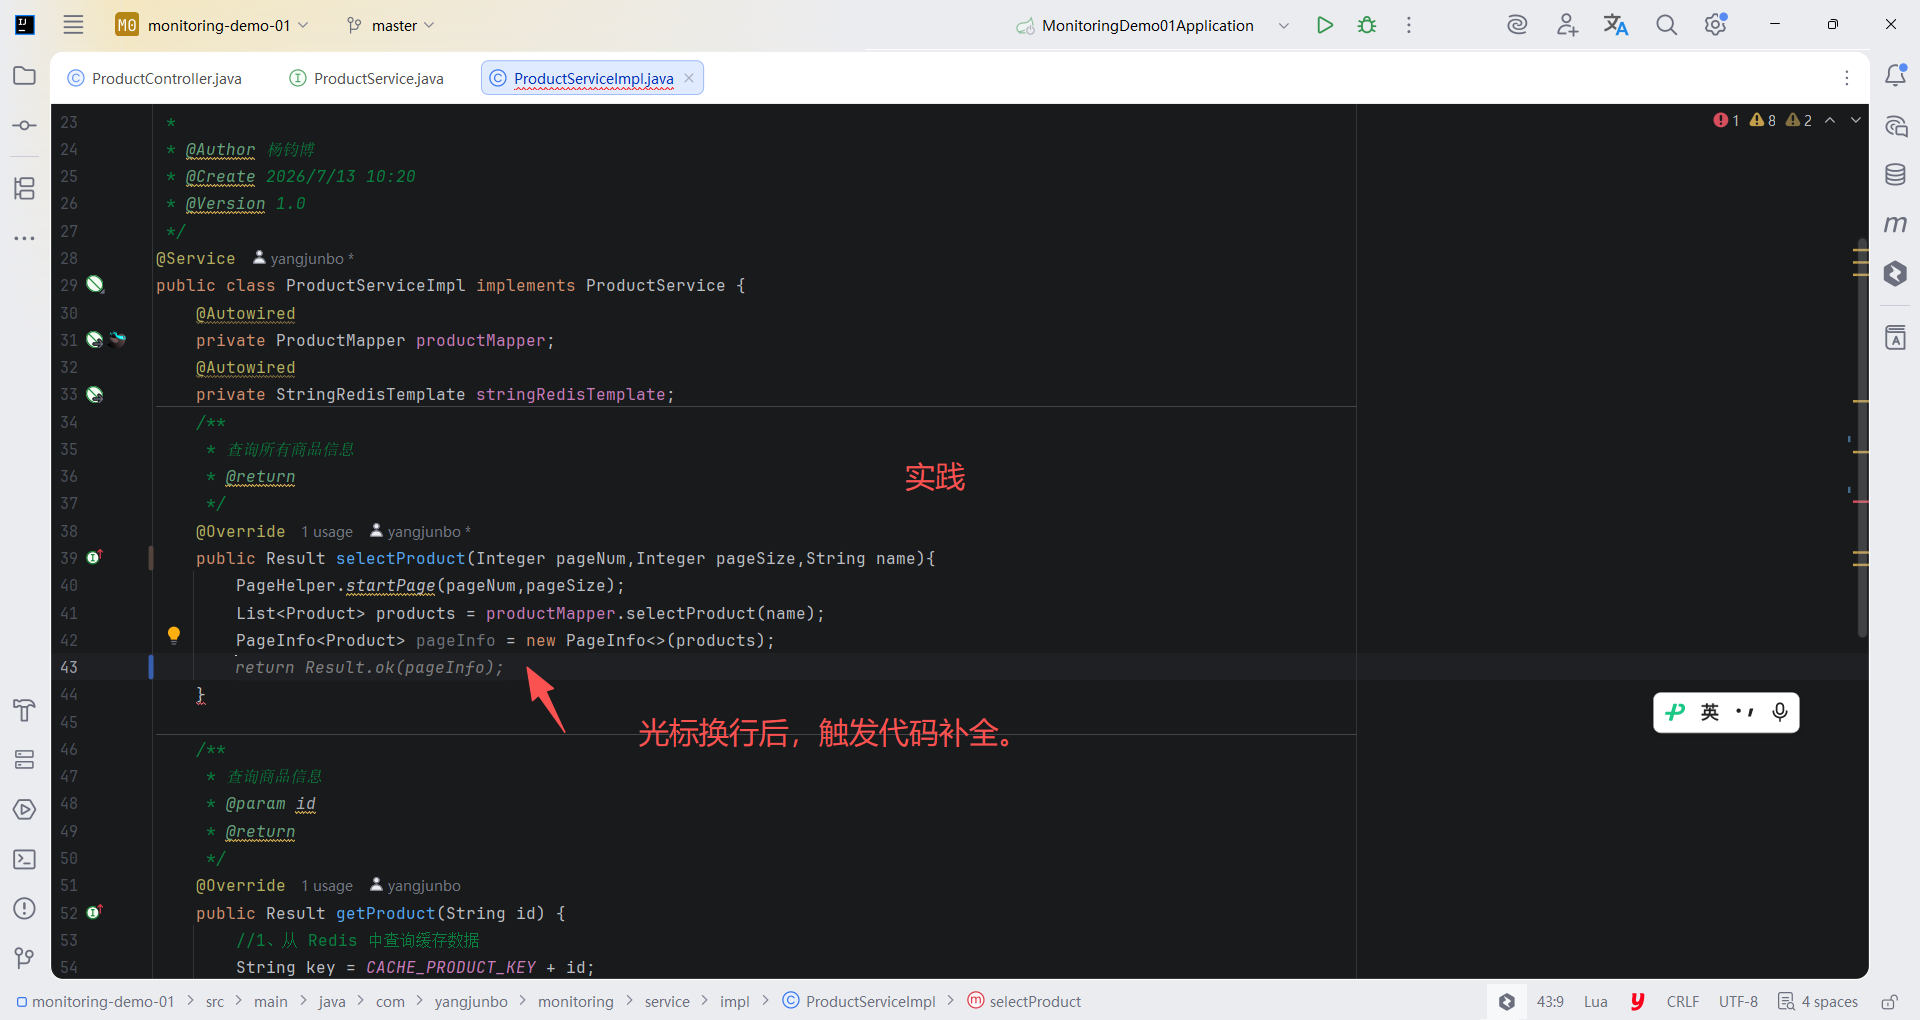Click breadcrumb service

[x=667, y=1001]
